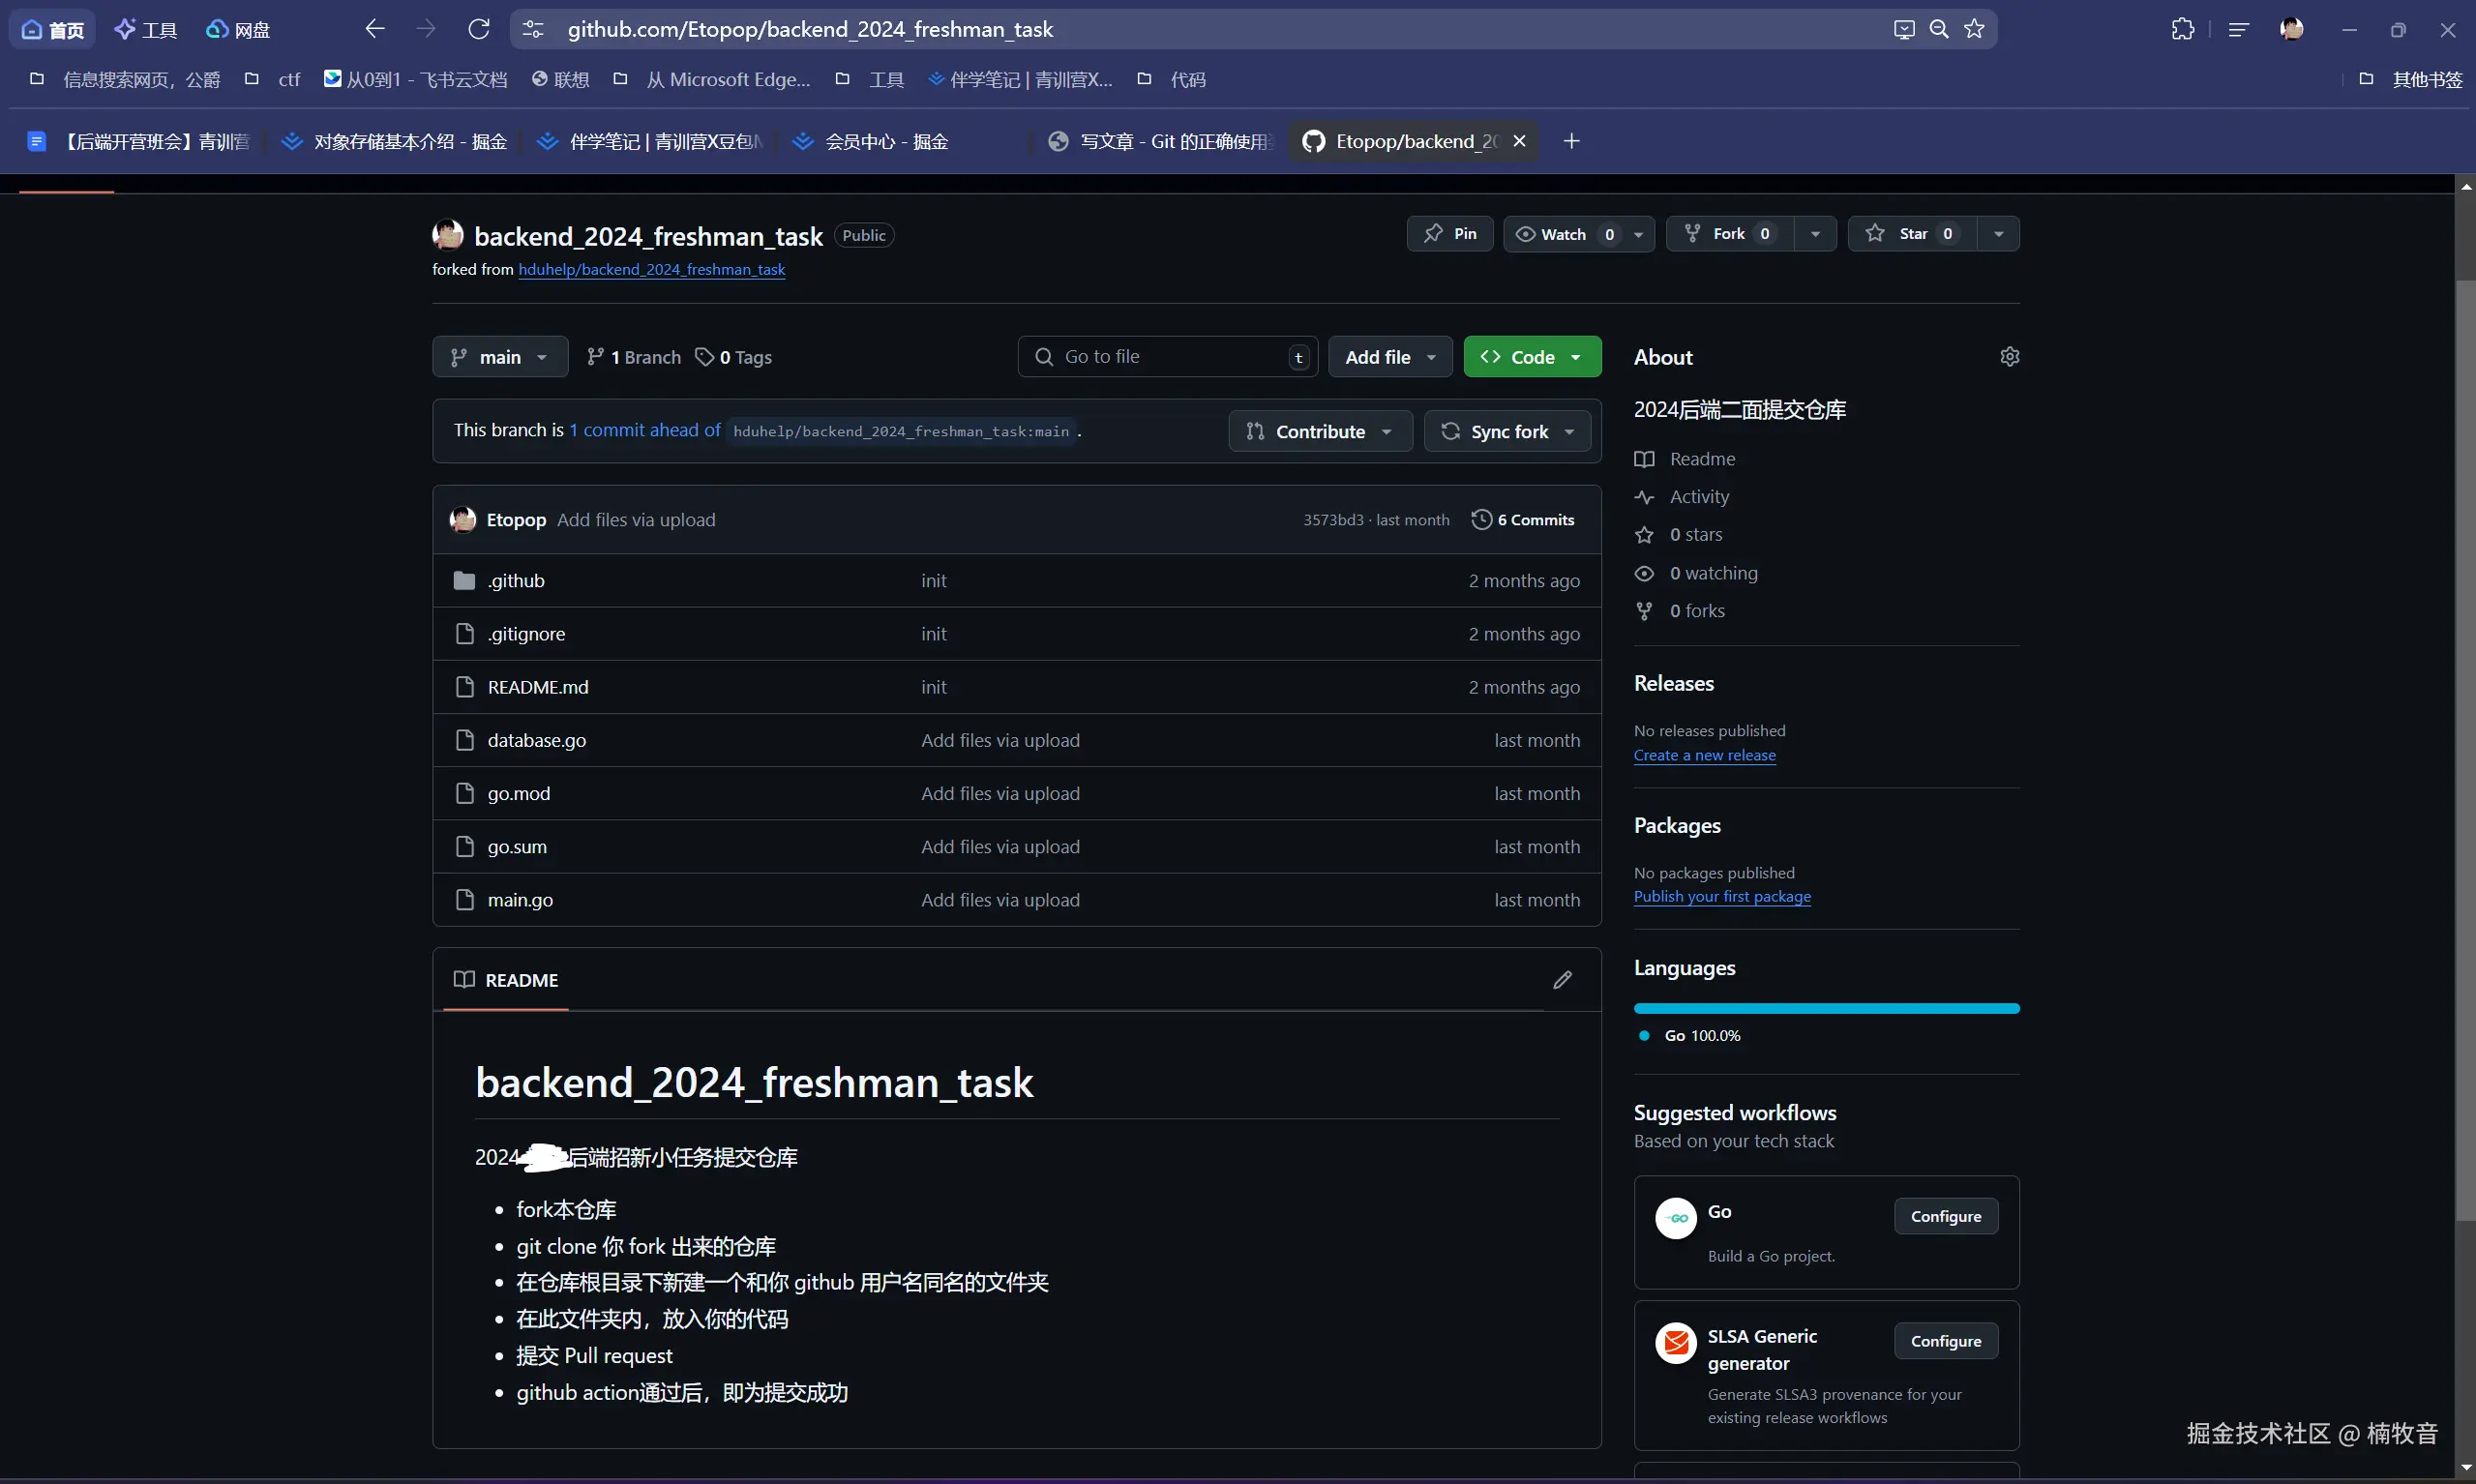Click Create a new release link

(1705, 755)
